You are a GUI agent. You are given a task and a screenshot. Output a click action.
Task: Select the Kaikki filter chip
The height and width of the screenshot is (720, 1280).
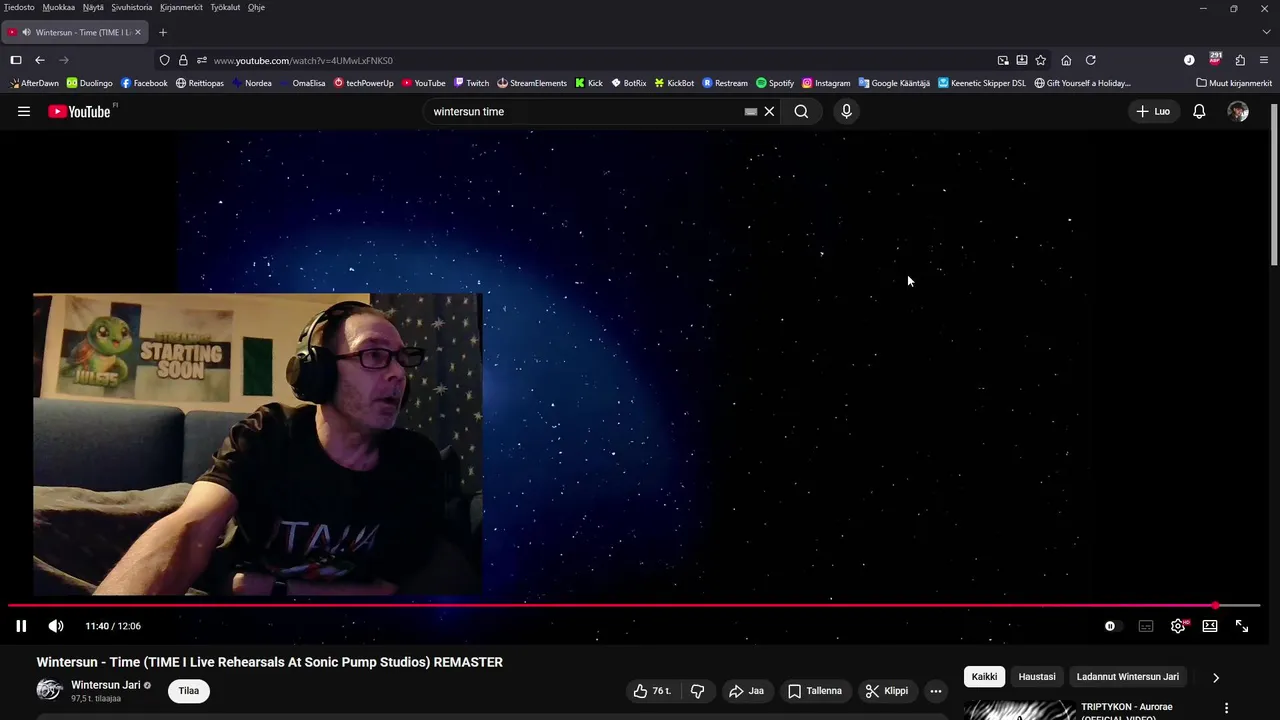coord(984,677)
